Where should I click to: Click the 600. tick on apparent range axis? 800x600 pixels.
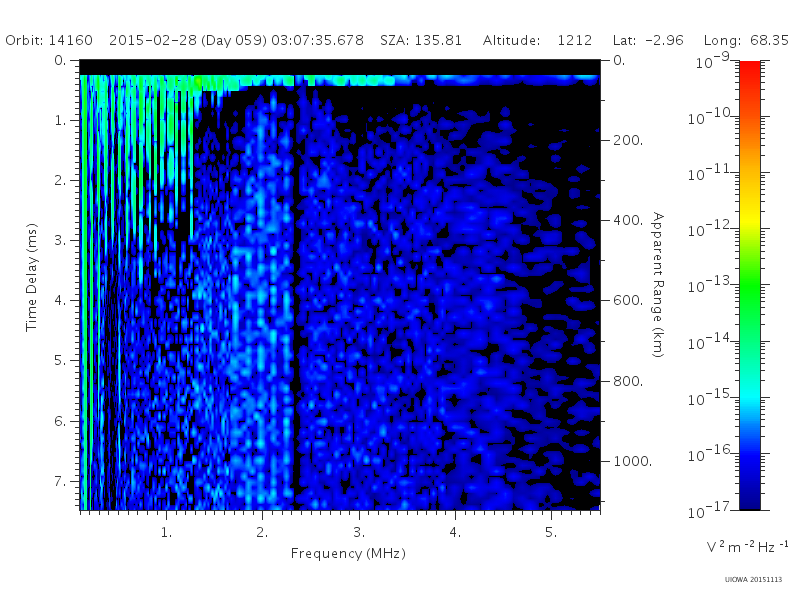628,301
